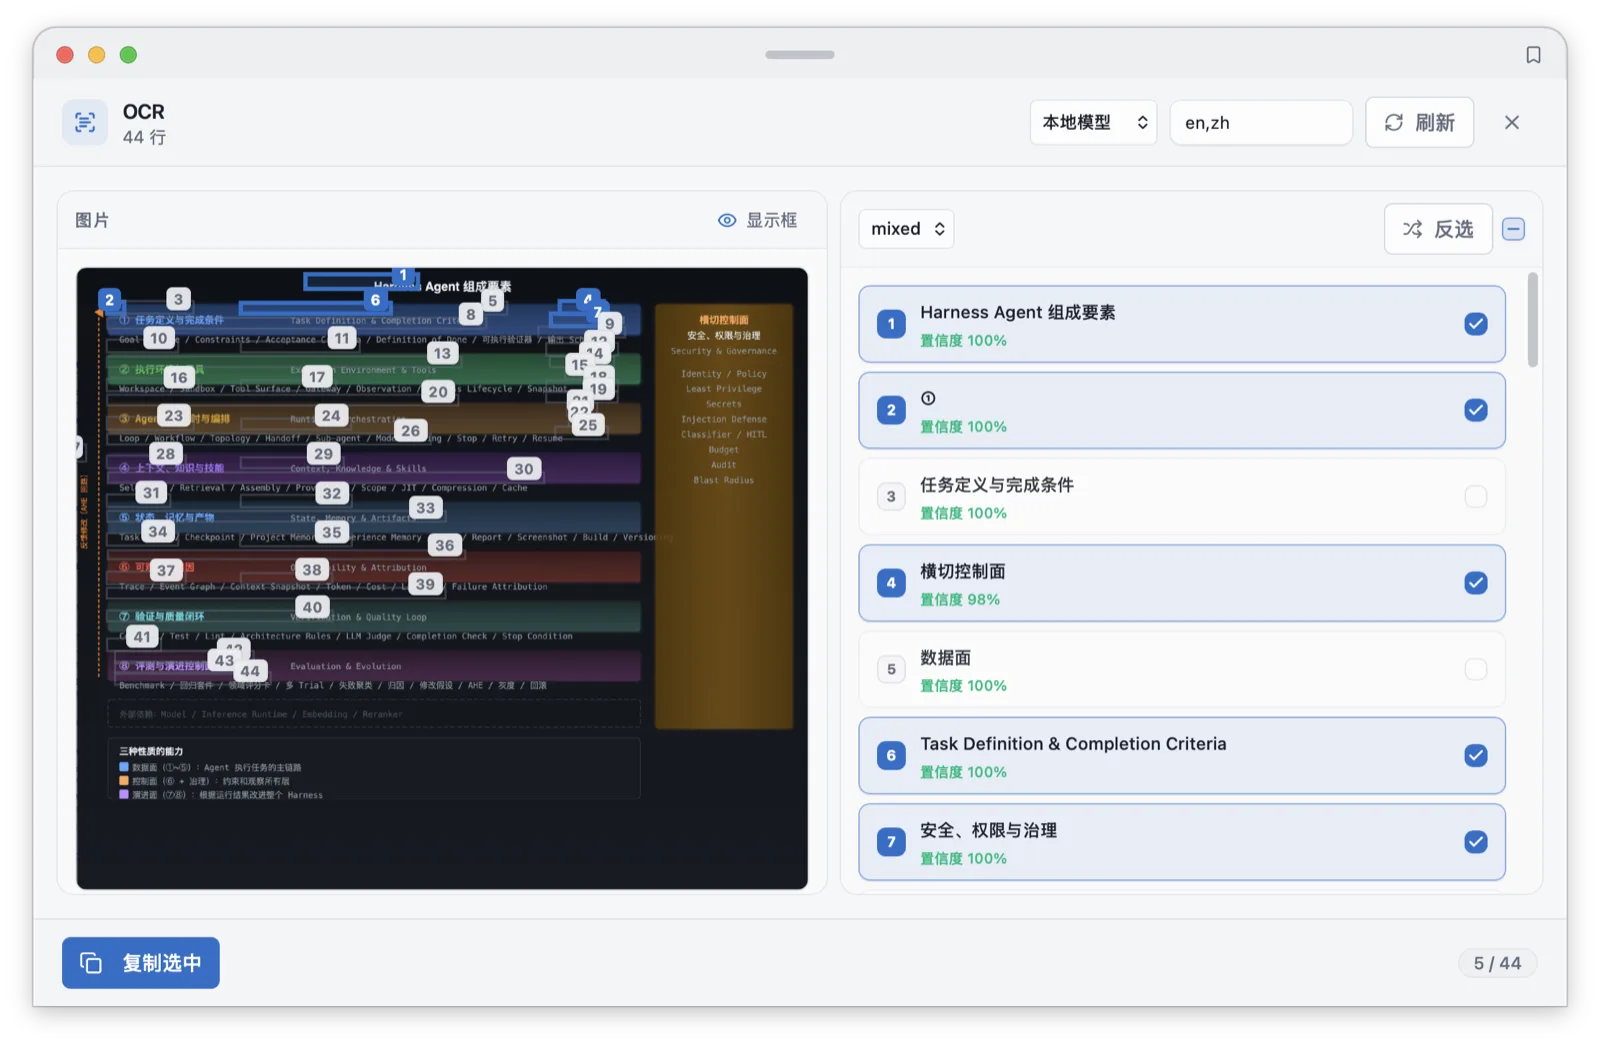Click box marker 40 on image
Viewport: 1600px width, 1045px height.
pos(313,608)
